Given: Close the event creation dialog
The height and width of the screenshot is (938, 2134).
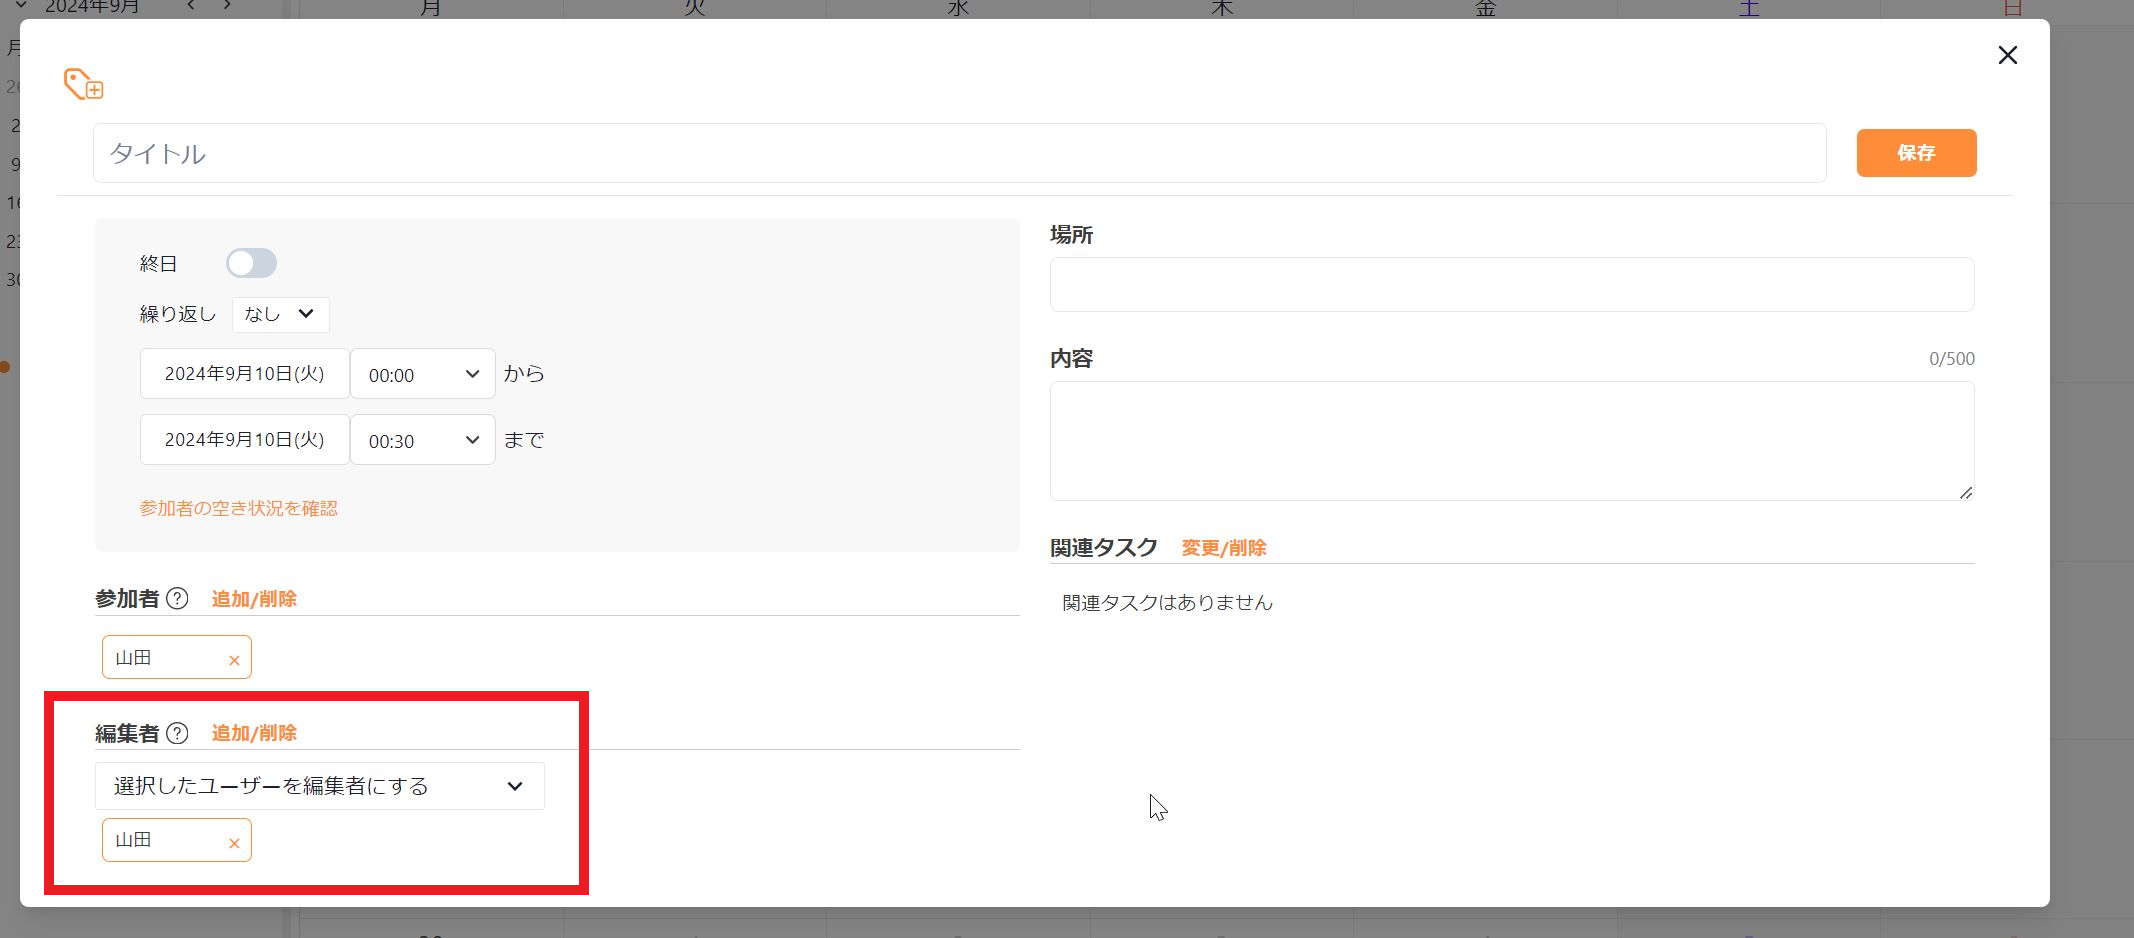Looking at the screenshot, I should pos(2007,55).
